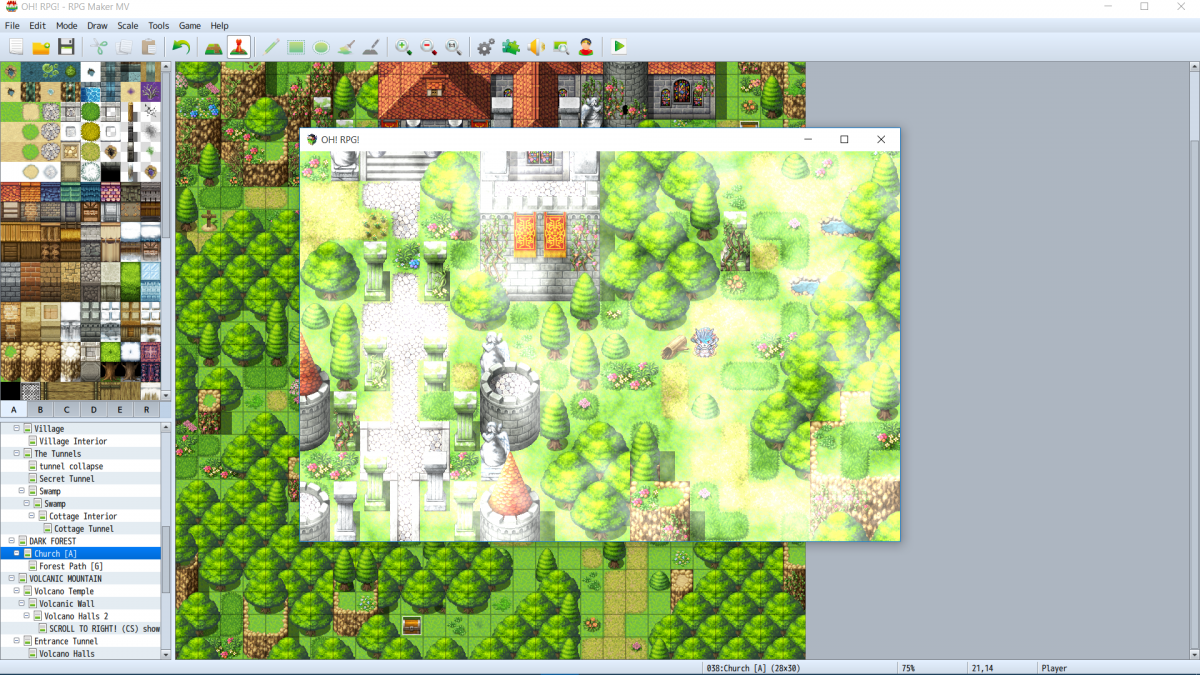The image size is (1200, 675).
Task: Click the map list scroll-down arrow
Action: pos(166,654)
